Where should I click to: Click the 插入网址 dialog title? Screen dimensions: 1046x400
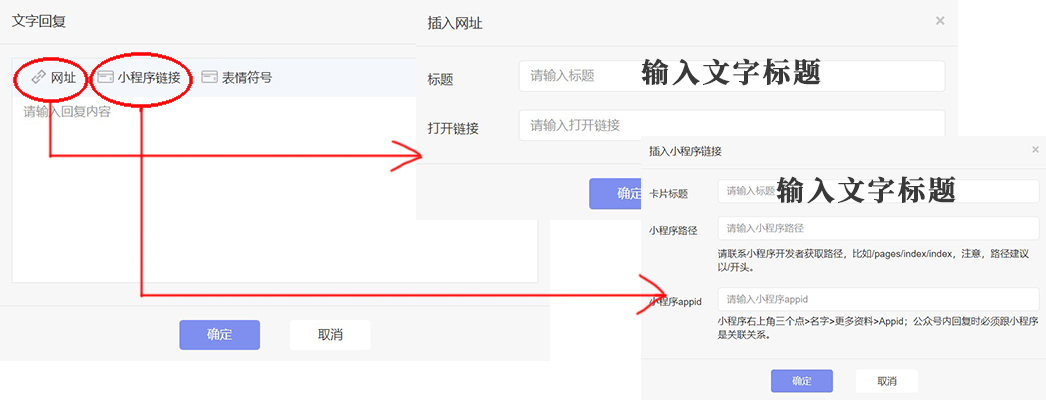[454, 24]
